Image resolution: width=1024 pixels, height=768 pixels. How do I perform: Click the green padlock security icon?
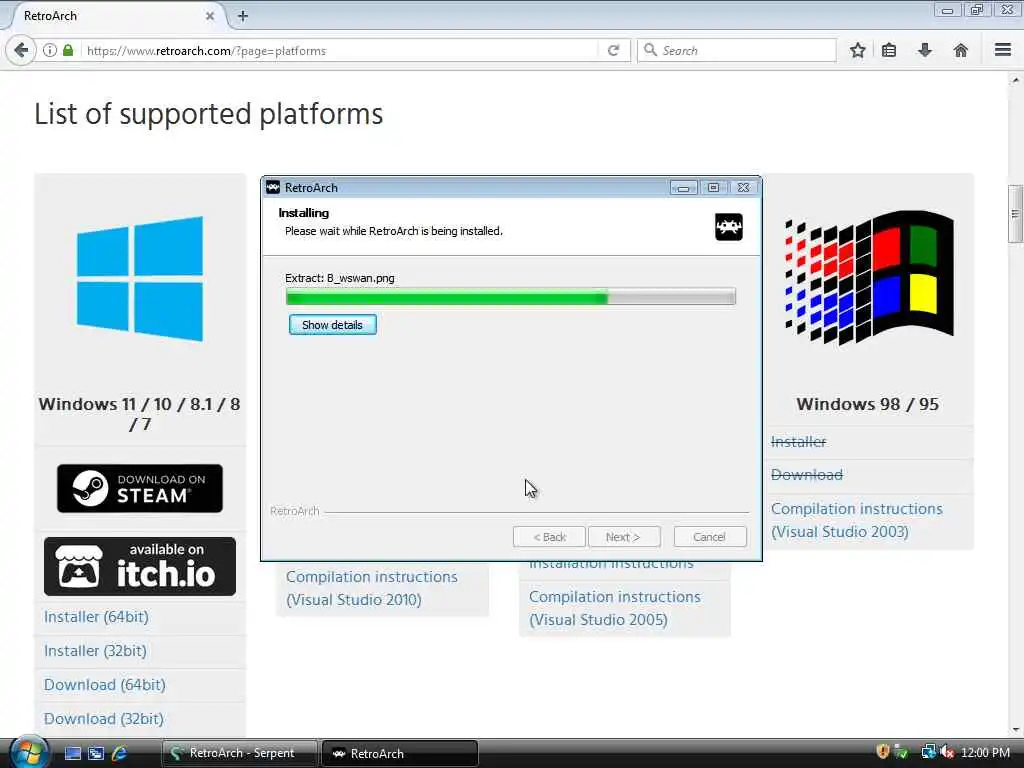click(68, 50)
